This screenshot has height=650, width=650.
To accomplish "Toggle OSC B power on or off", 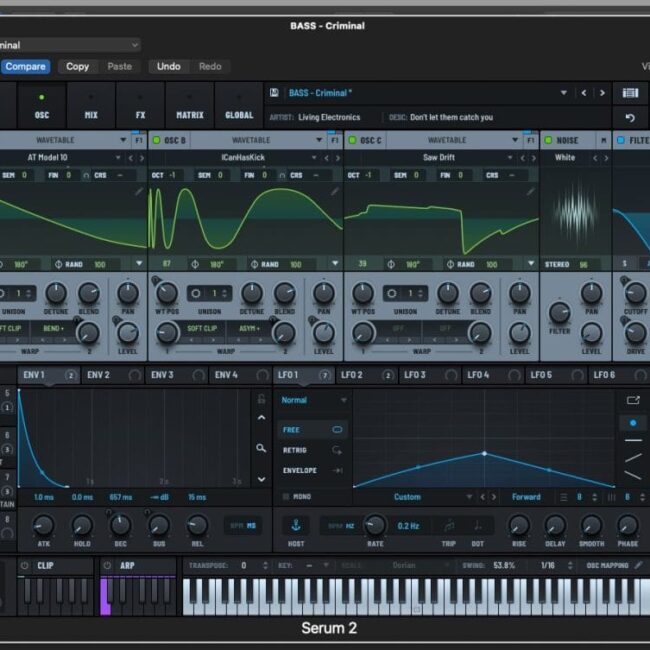I will point(156,141).
